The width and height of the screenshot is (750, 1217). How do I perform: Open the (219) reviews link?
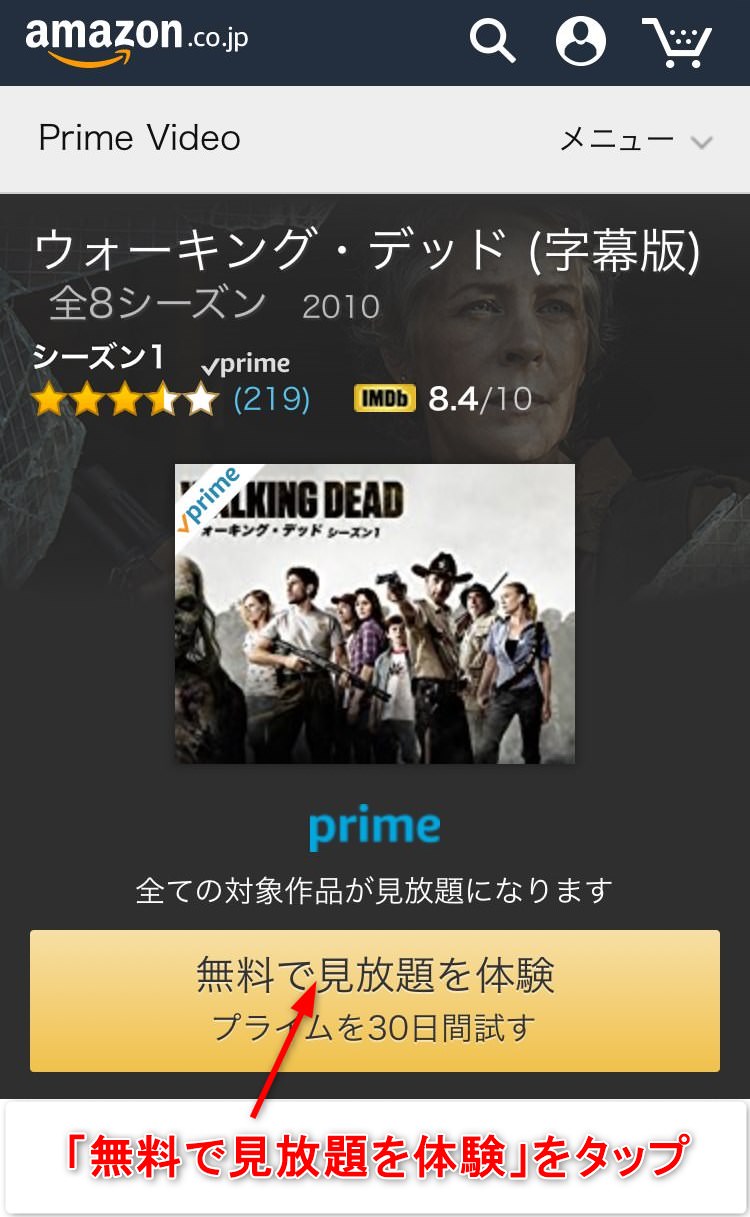(272, 400)
